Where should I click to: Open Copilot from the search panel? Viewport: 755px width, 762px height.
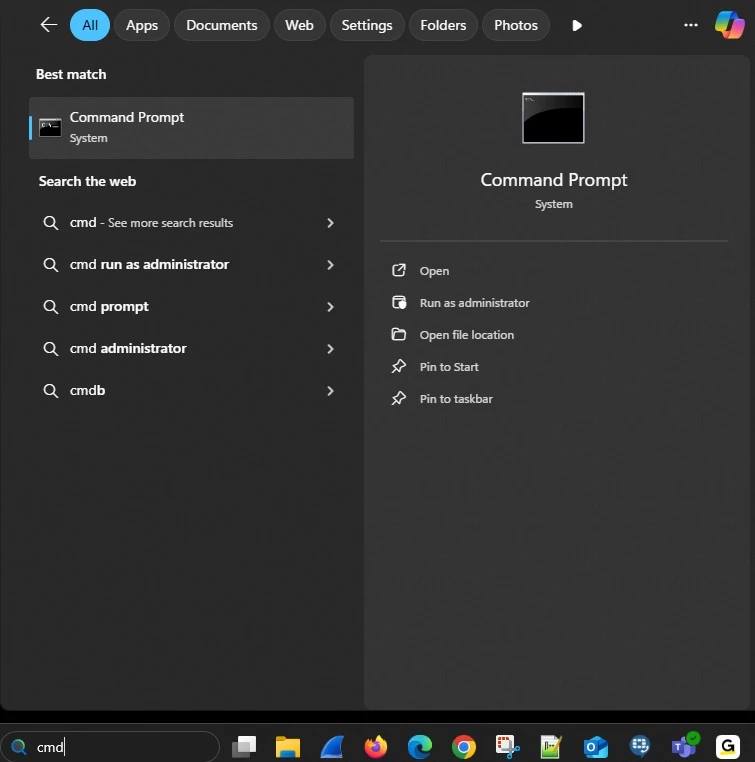(729, 25)
